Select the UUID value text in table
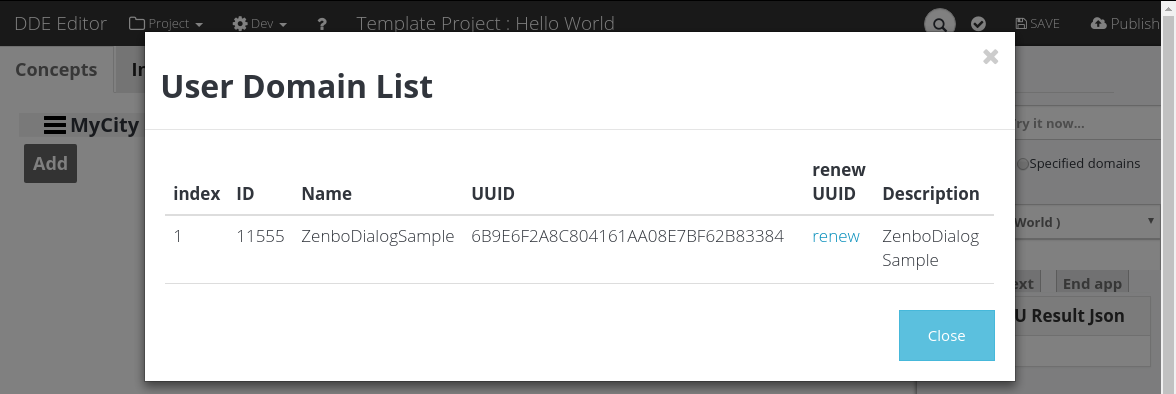Image resolution: width=1176 pixels, height=394 pixels. [x=628, y=236]
